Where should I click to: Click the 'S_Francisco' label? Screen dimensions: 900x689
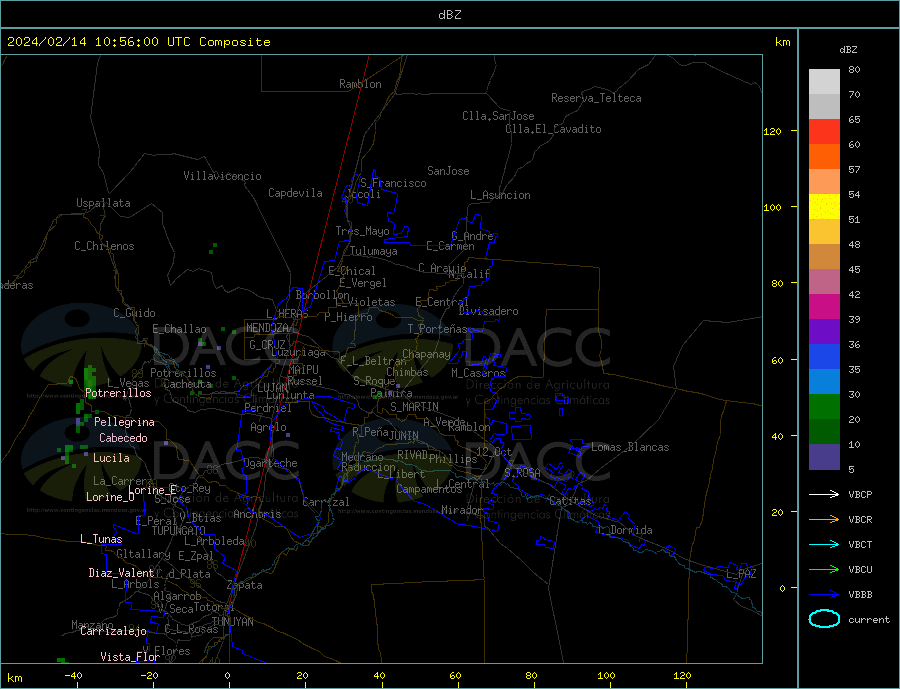(x=393, y=183)
